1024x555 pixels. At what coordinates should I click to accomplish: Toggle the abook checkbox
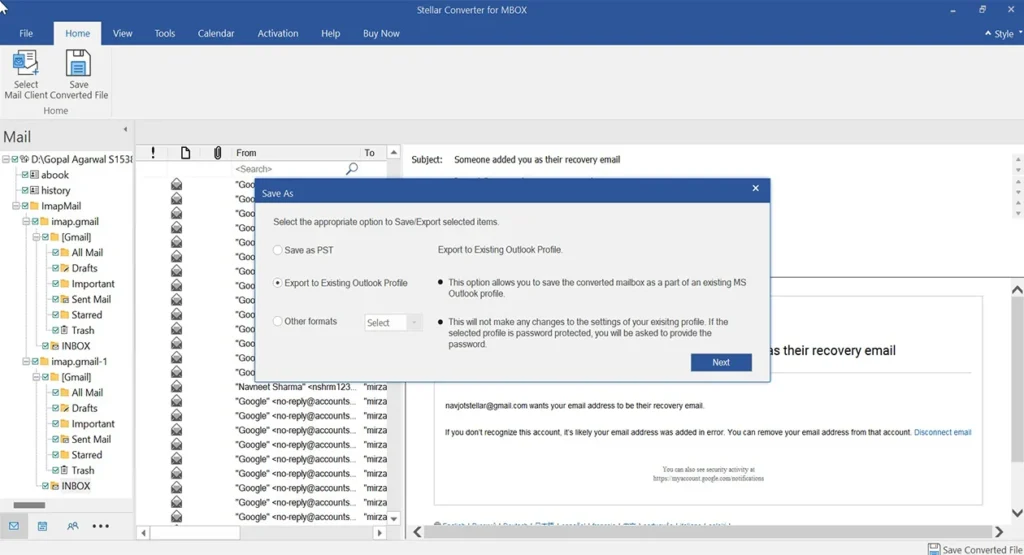(x=25, y=175)
